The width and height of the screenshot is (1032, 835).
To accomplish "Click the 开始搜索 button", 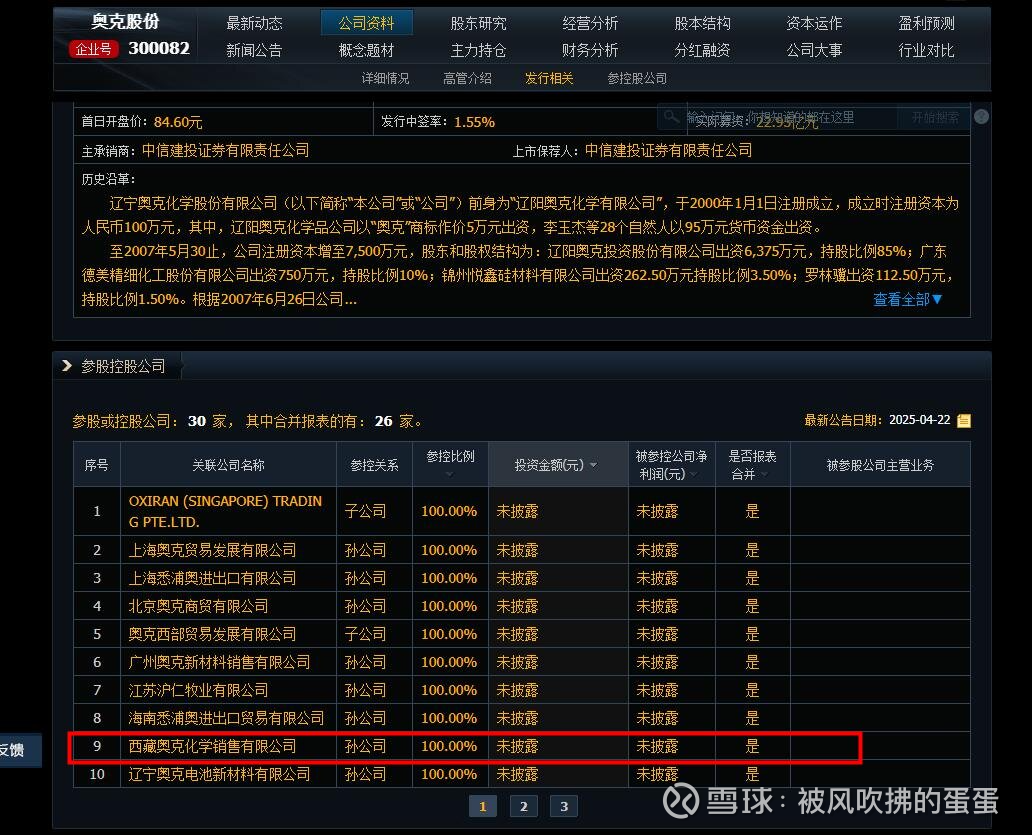I will point(935,117).
